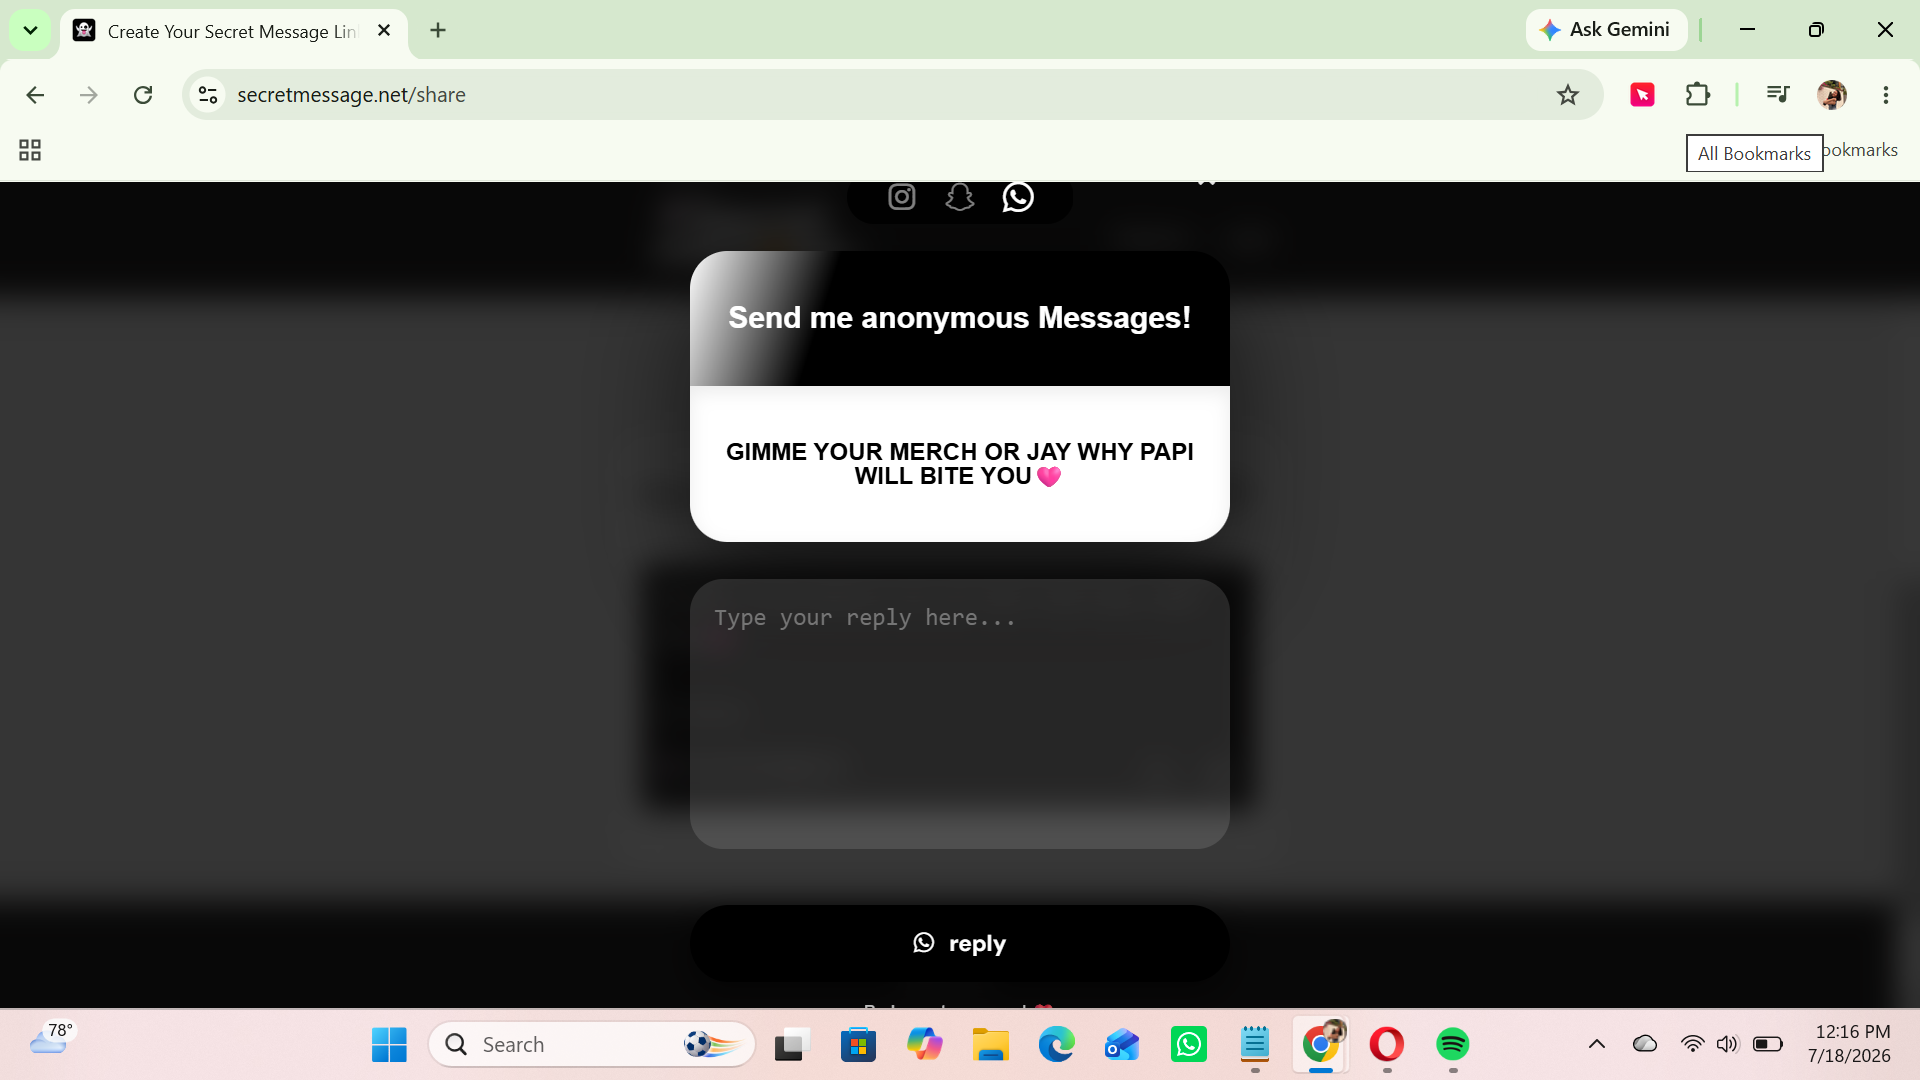Send message with the reply button
1920x1080 pixels.
coord(959,944)
